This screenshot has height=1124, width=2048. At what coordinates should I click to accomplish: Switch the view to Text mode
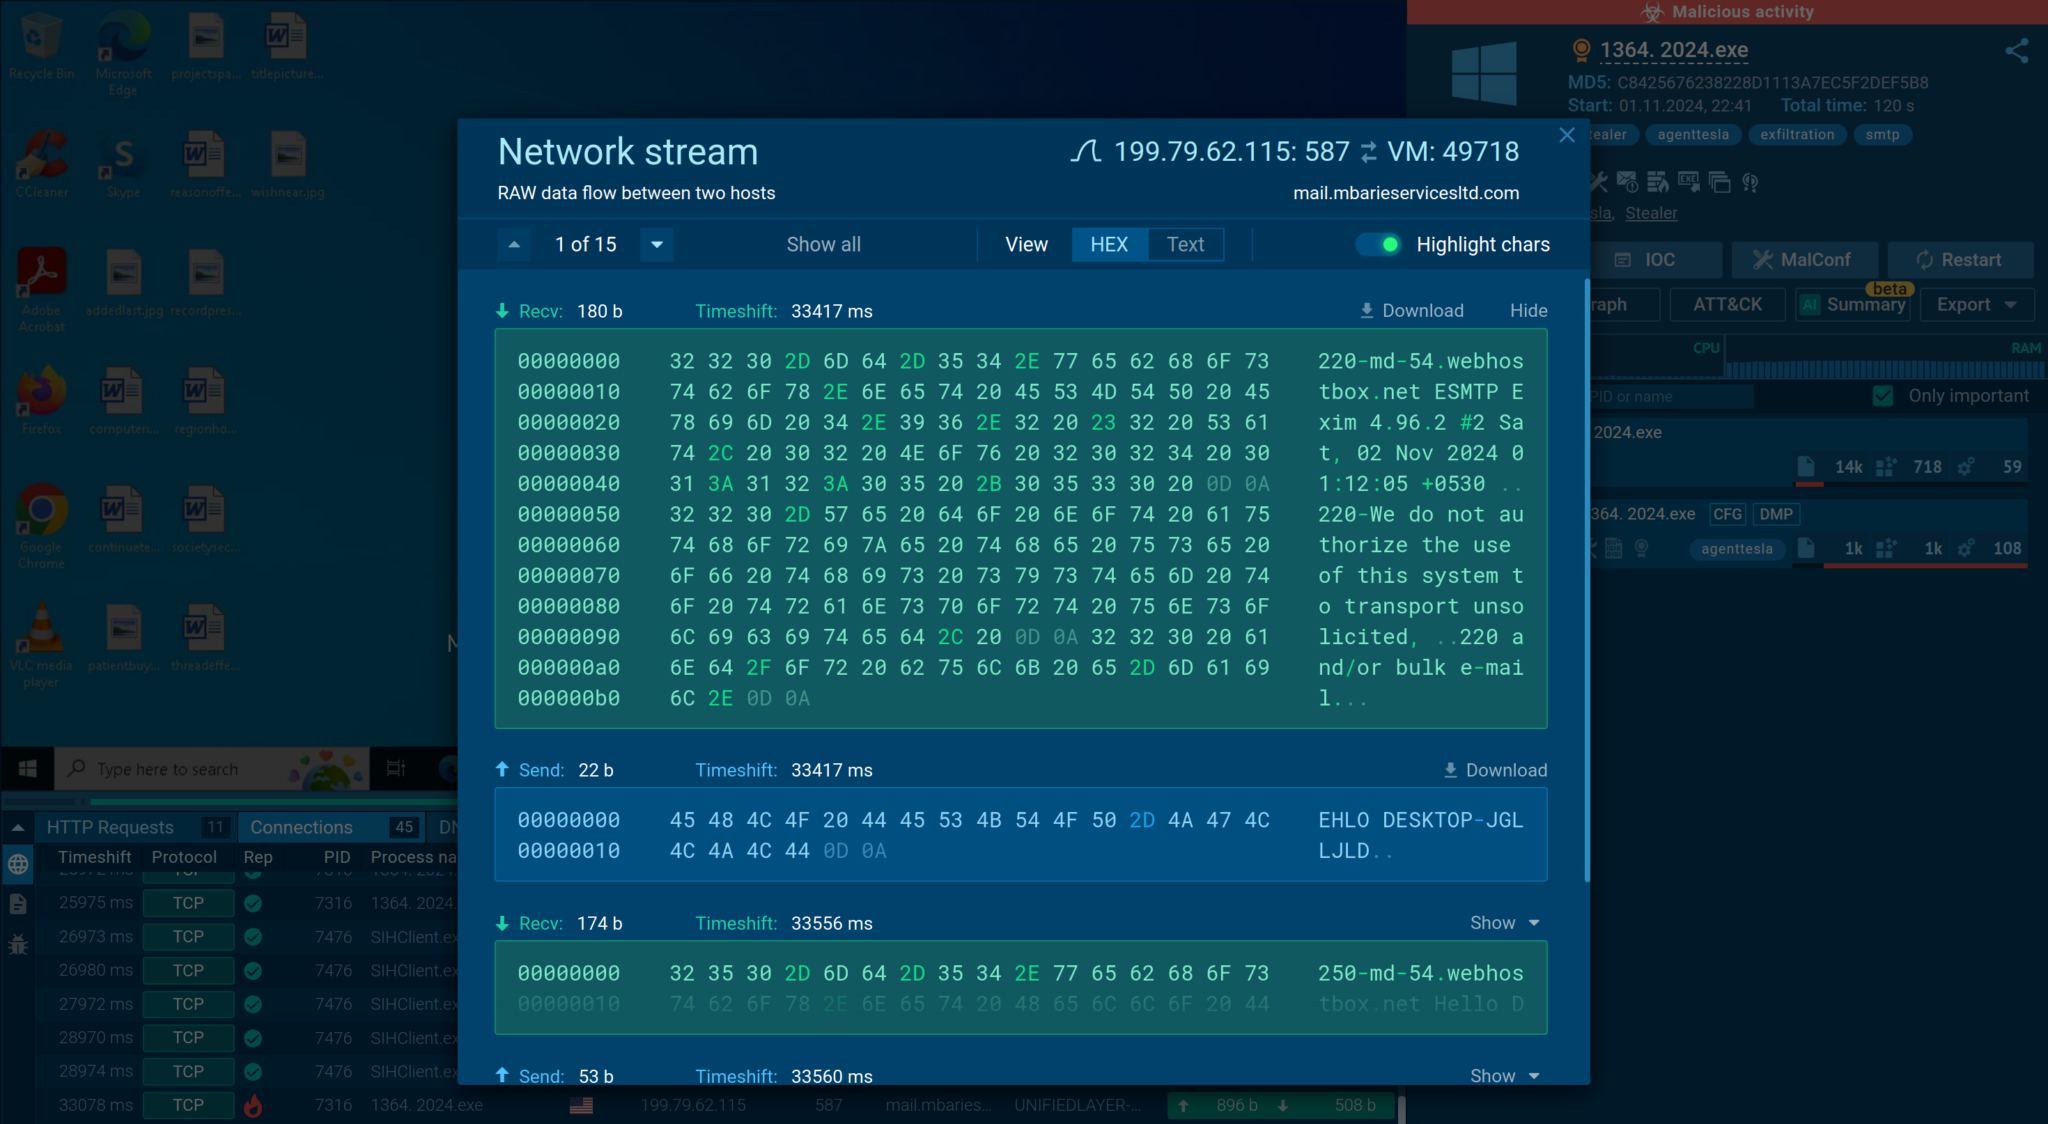click(x=1185, y=245)
